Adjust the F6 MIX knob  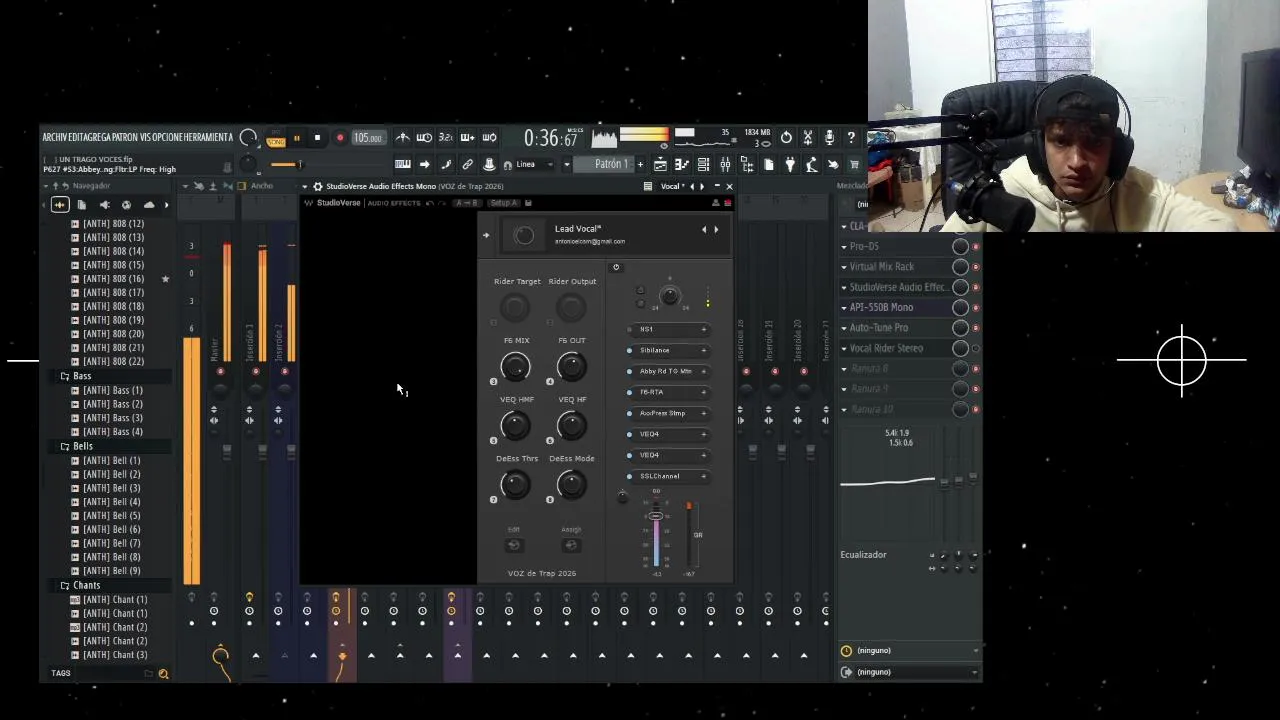point(515,367)
